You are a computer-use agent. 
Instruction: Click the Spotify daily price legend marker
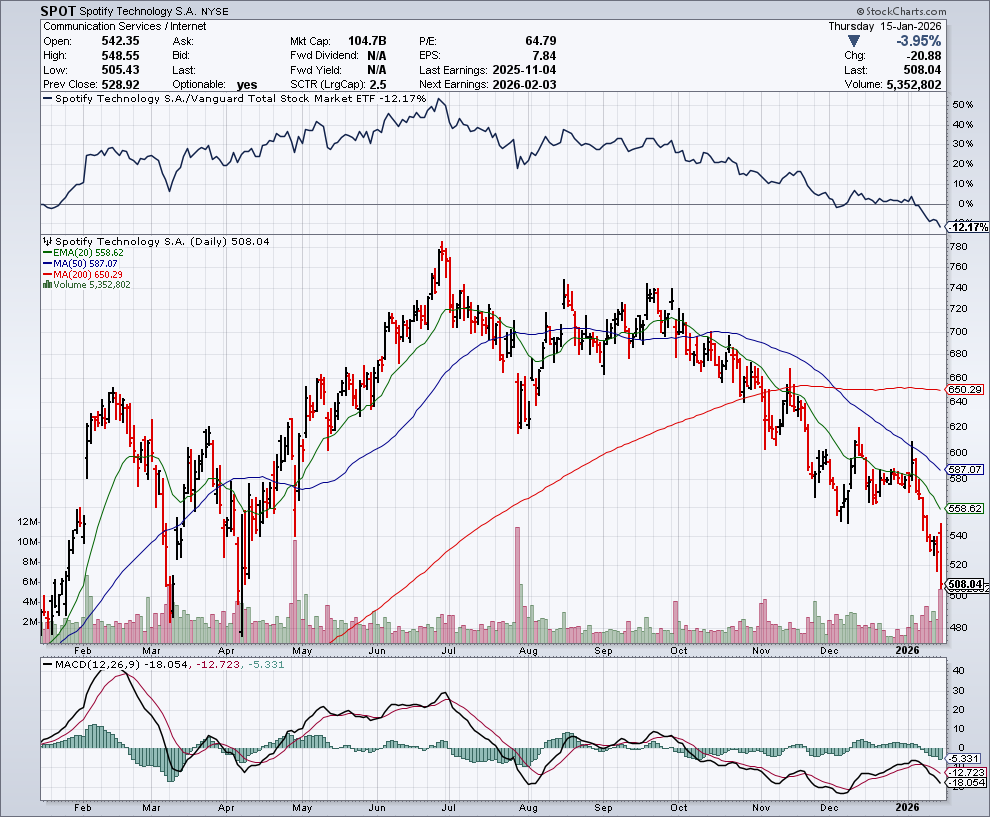click(x=45, y=241)
